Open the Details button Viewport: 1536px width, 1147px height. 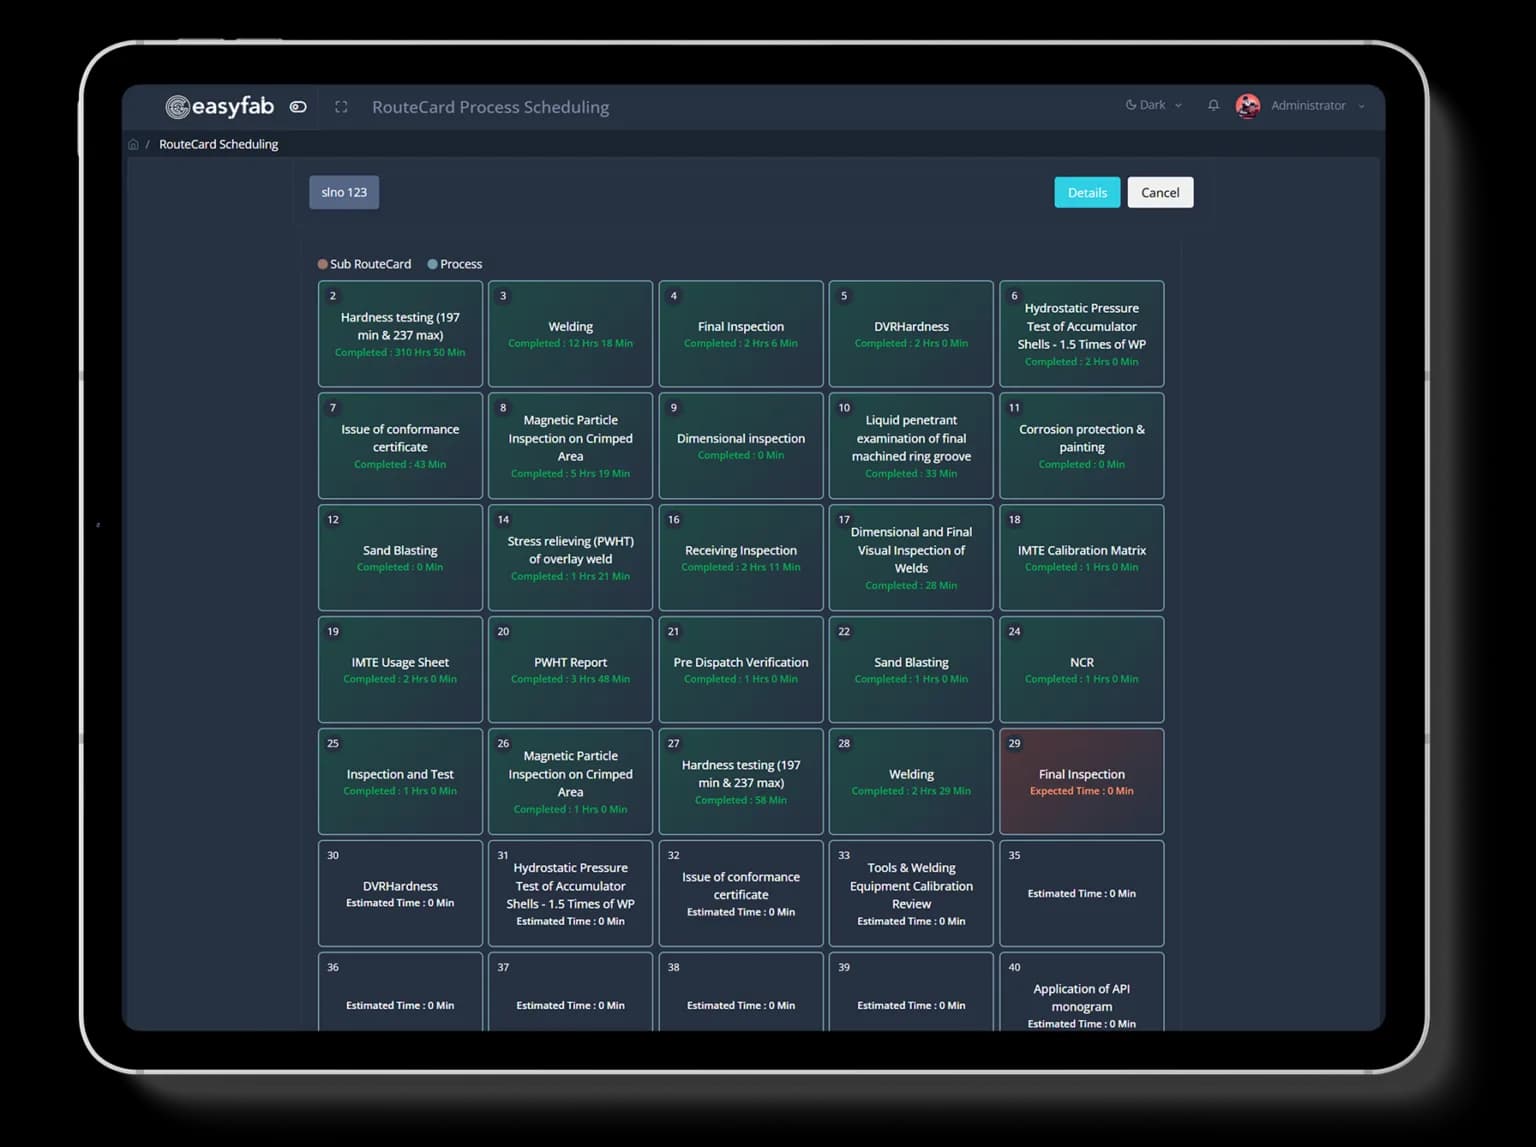click(1087, 192)
